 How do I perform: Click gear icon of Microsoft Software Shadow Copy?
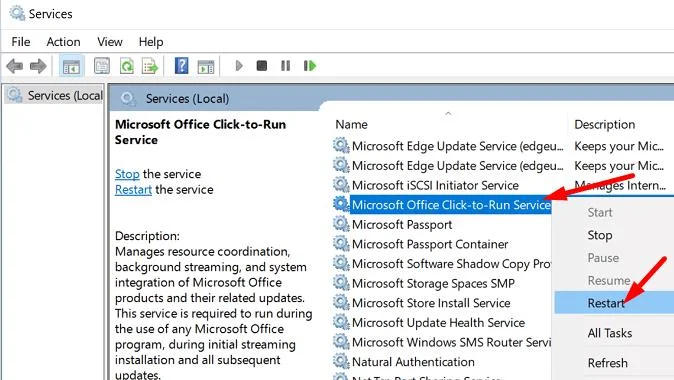point(341,263)
